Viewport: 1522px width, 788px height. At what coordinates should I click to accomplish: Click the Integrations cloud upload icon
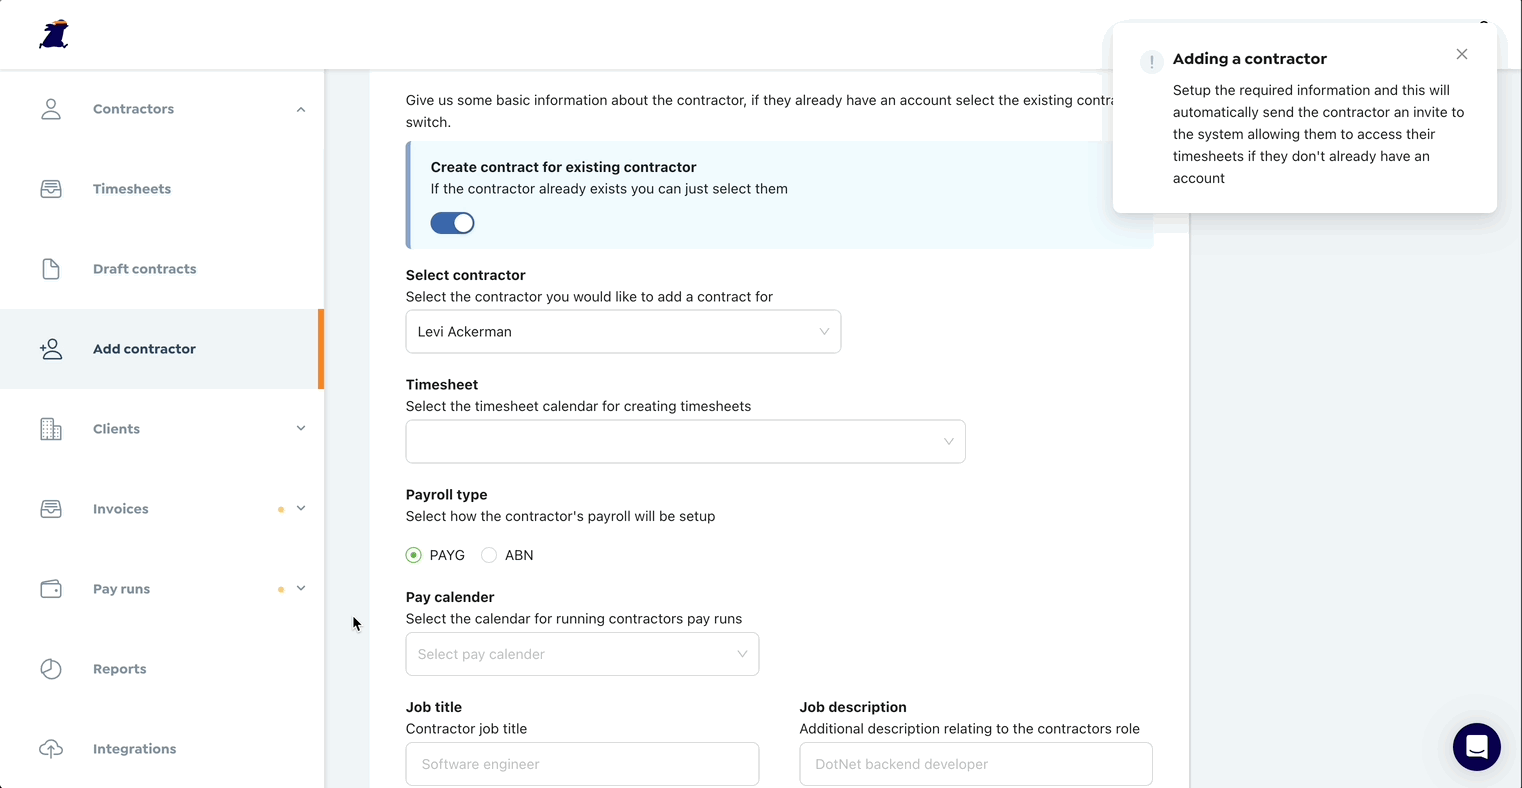click(x=51, y=749)
